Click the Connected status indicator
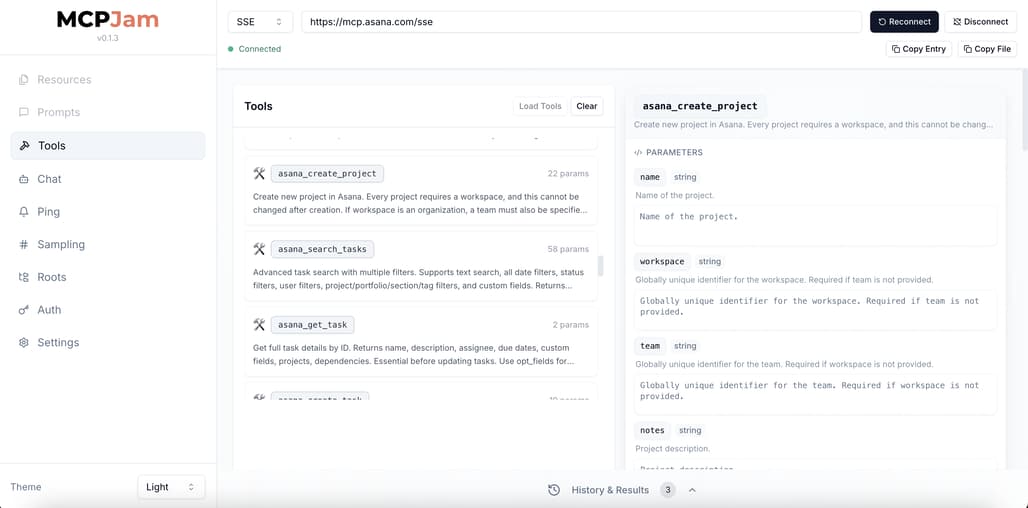This screenshot has height=508, width=1028. [254, 49]
